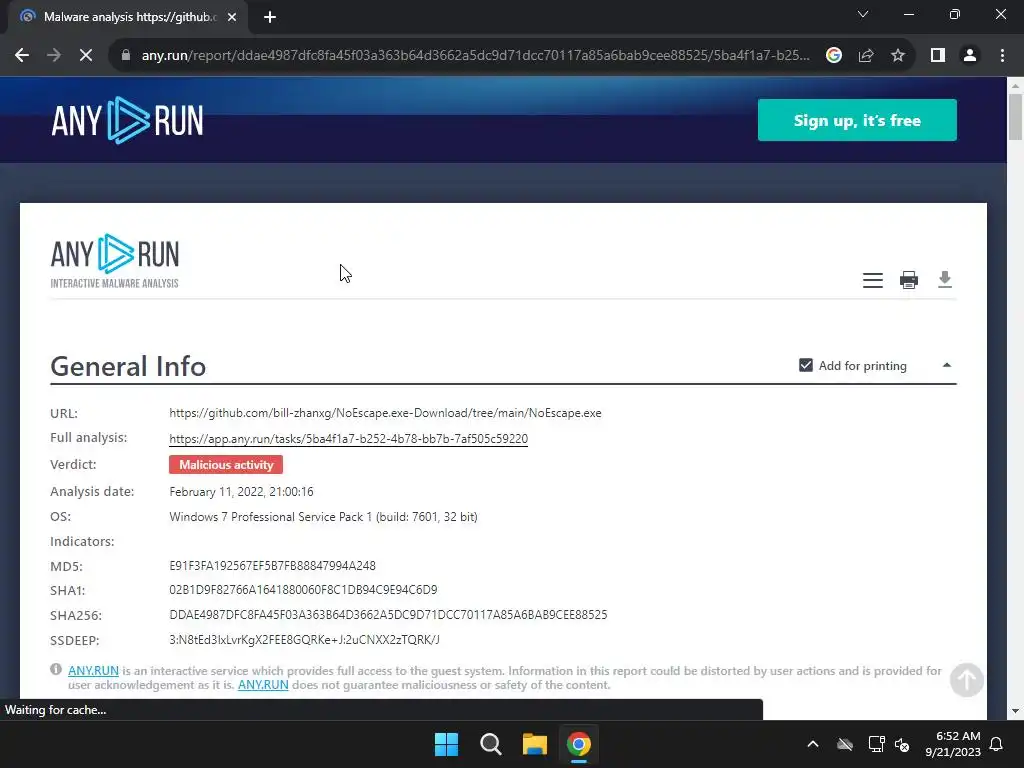Click the OneDrive tray cloud icon
The height and width of the screenshot is (768, 1024).
(x=845, y=744)
